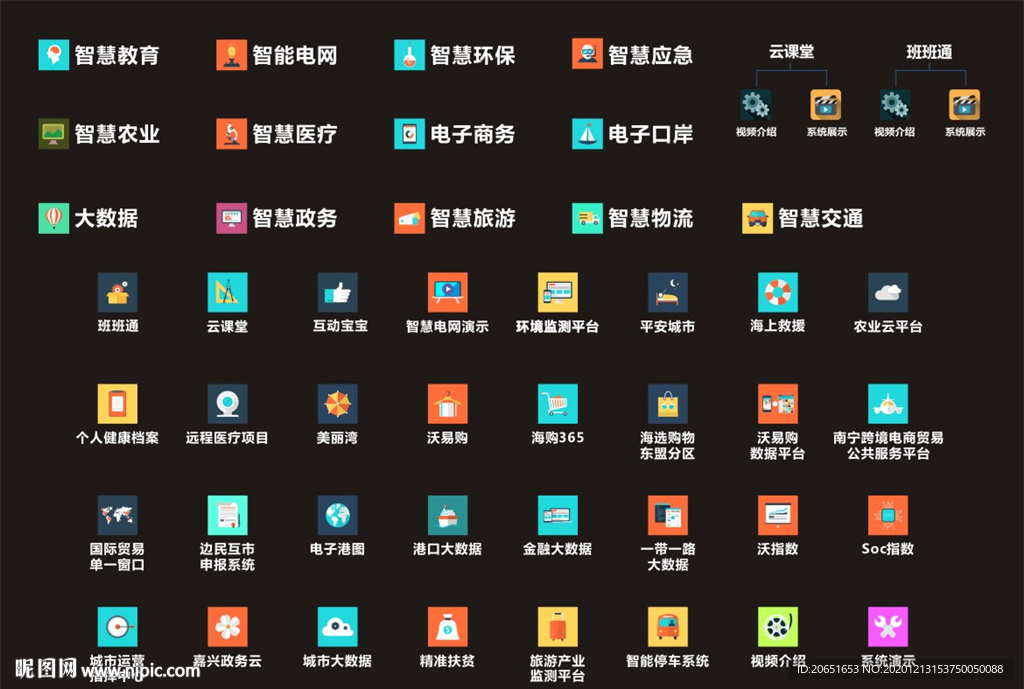
Task: Open the 智慧交通 (Smart Transport) icon
Action: [756, 217]
